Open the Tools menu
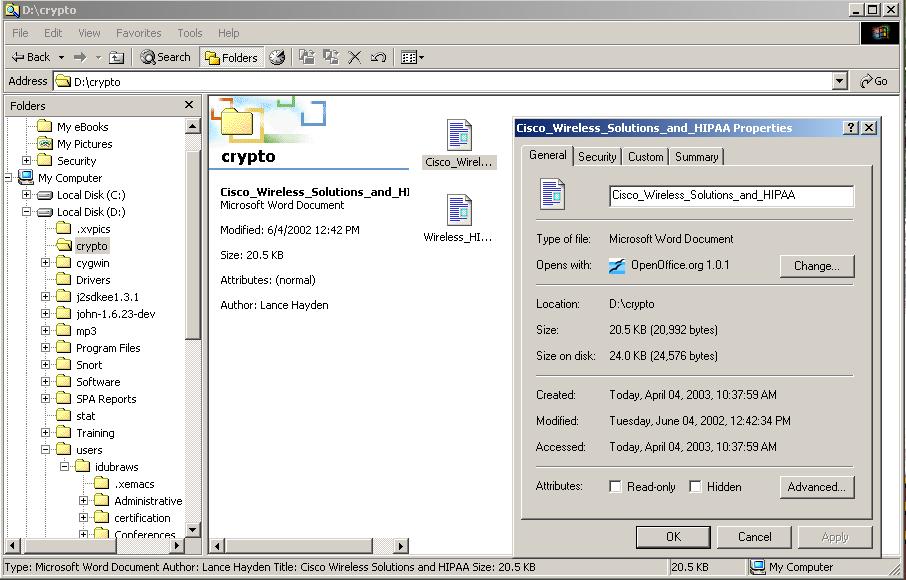 tap(190, 33)
